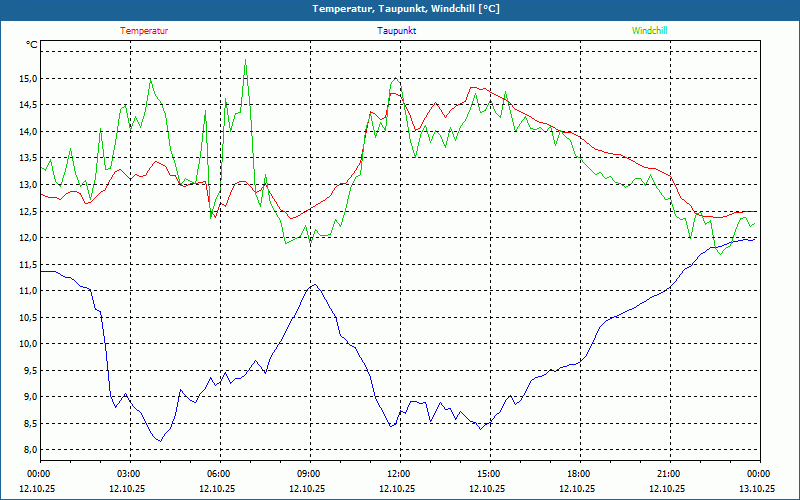Image resolution: width=800 pixels, height=500 pixels.
Task: Click the highest peak of the green Windchill curve
Action: [x=245, y=61]
